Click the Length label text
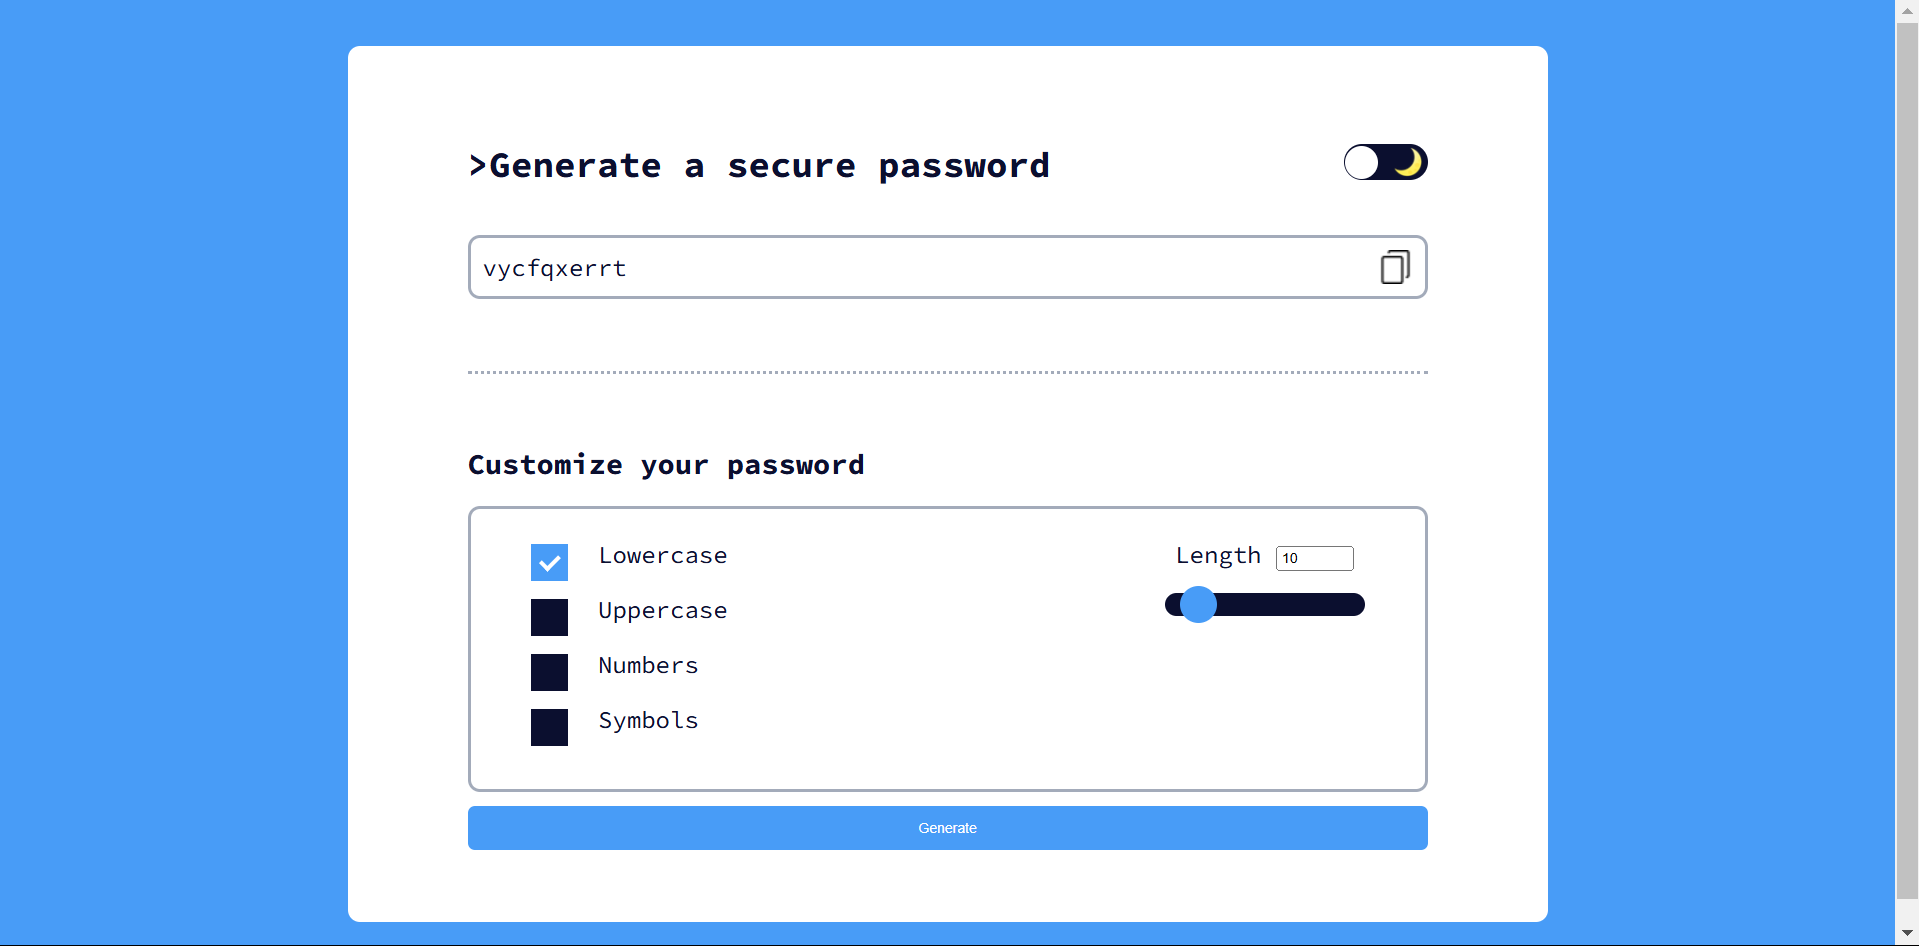Viewport: 1919px width, 946px height. (x=1218, y=556)
